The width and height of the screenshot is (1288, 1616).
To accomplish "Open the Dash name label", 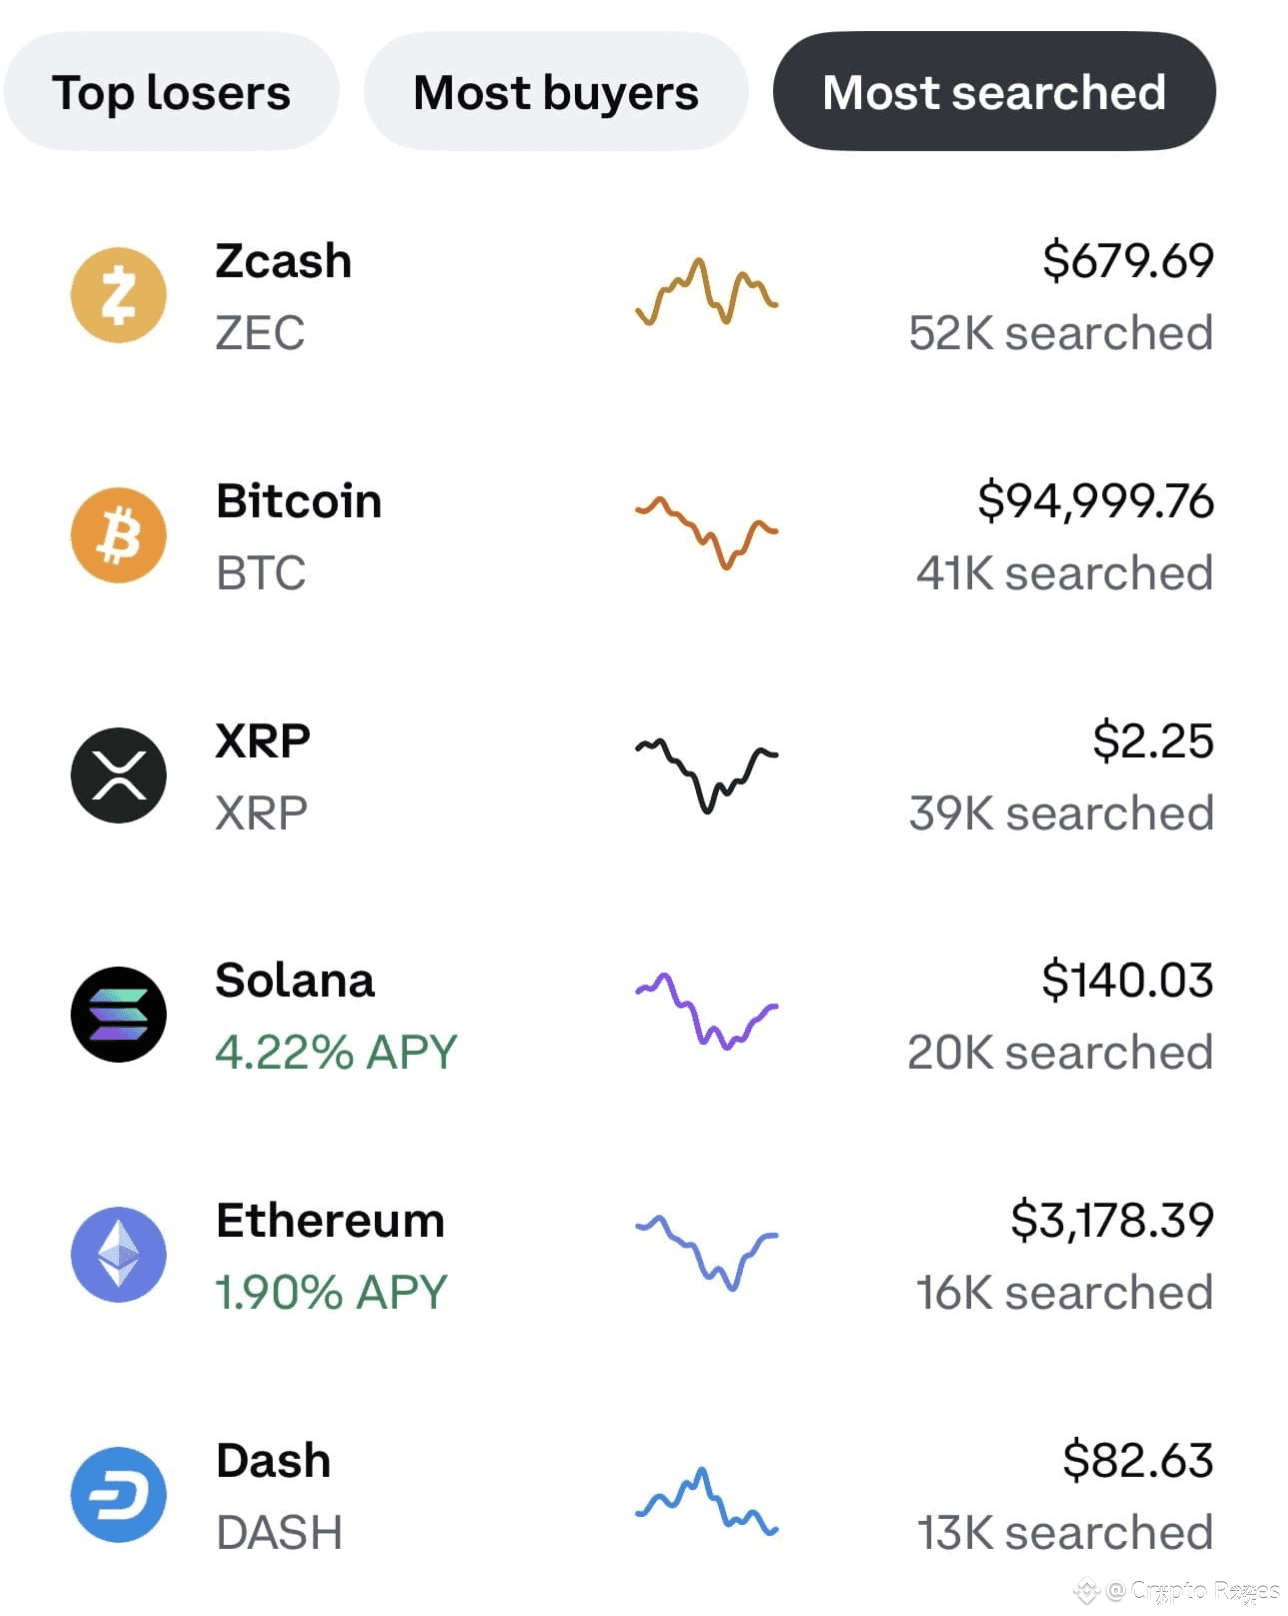I will point(273,1461).
